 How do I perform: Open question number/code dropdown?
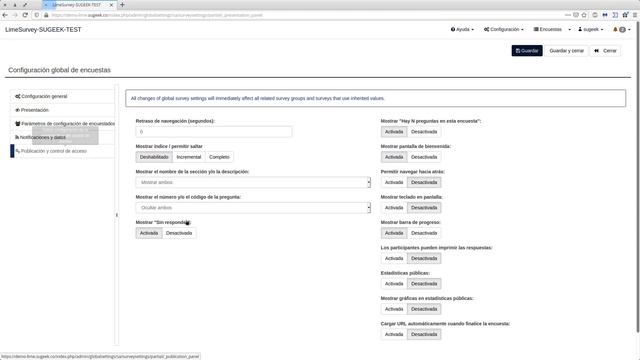(253, 208)
